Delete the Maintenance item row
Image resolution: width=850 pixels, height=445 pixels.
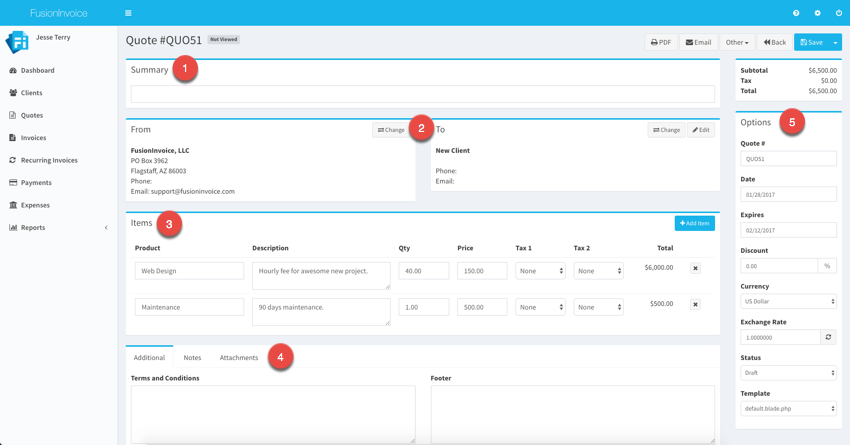[x=695, y=304]
